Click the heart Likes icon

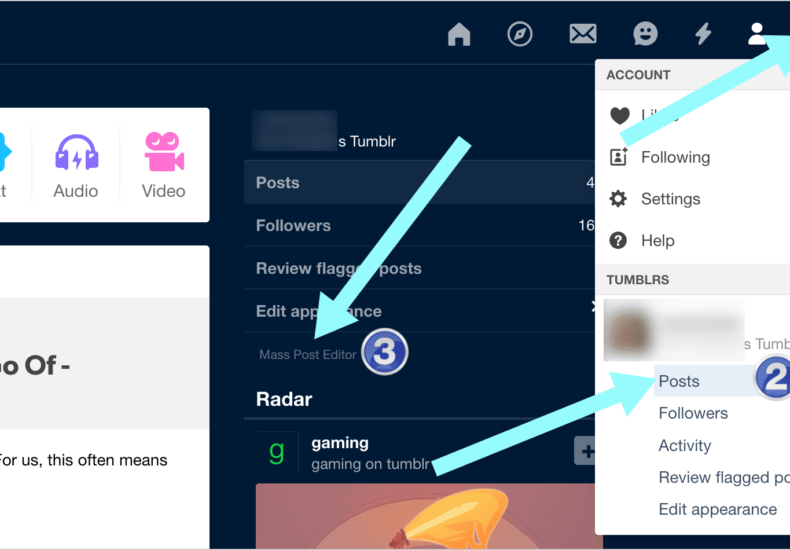620,115
